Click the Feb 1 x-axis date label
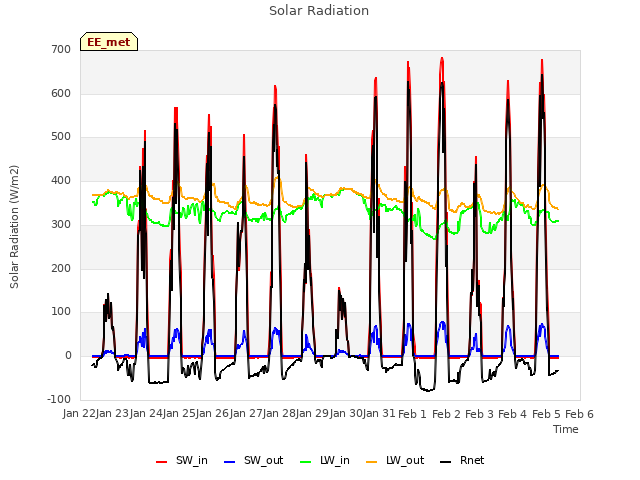The width and height of the screenshot is (640, 480). coord(412,414)
